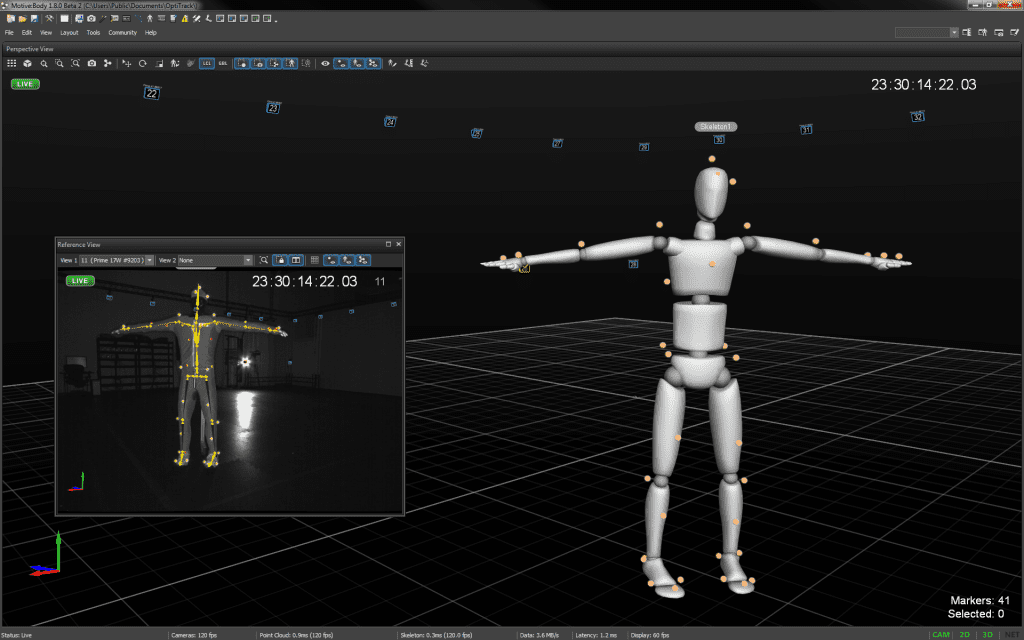Expand the layout dropdown at top right
Screen dimensions: 1024x640
[x=954, y=33]
